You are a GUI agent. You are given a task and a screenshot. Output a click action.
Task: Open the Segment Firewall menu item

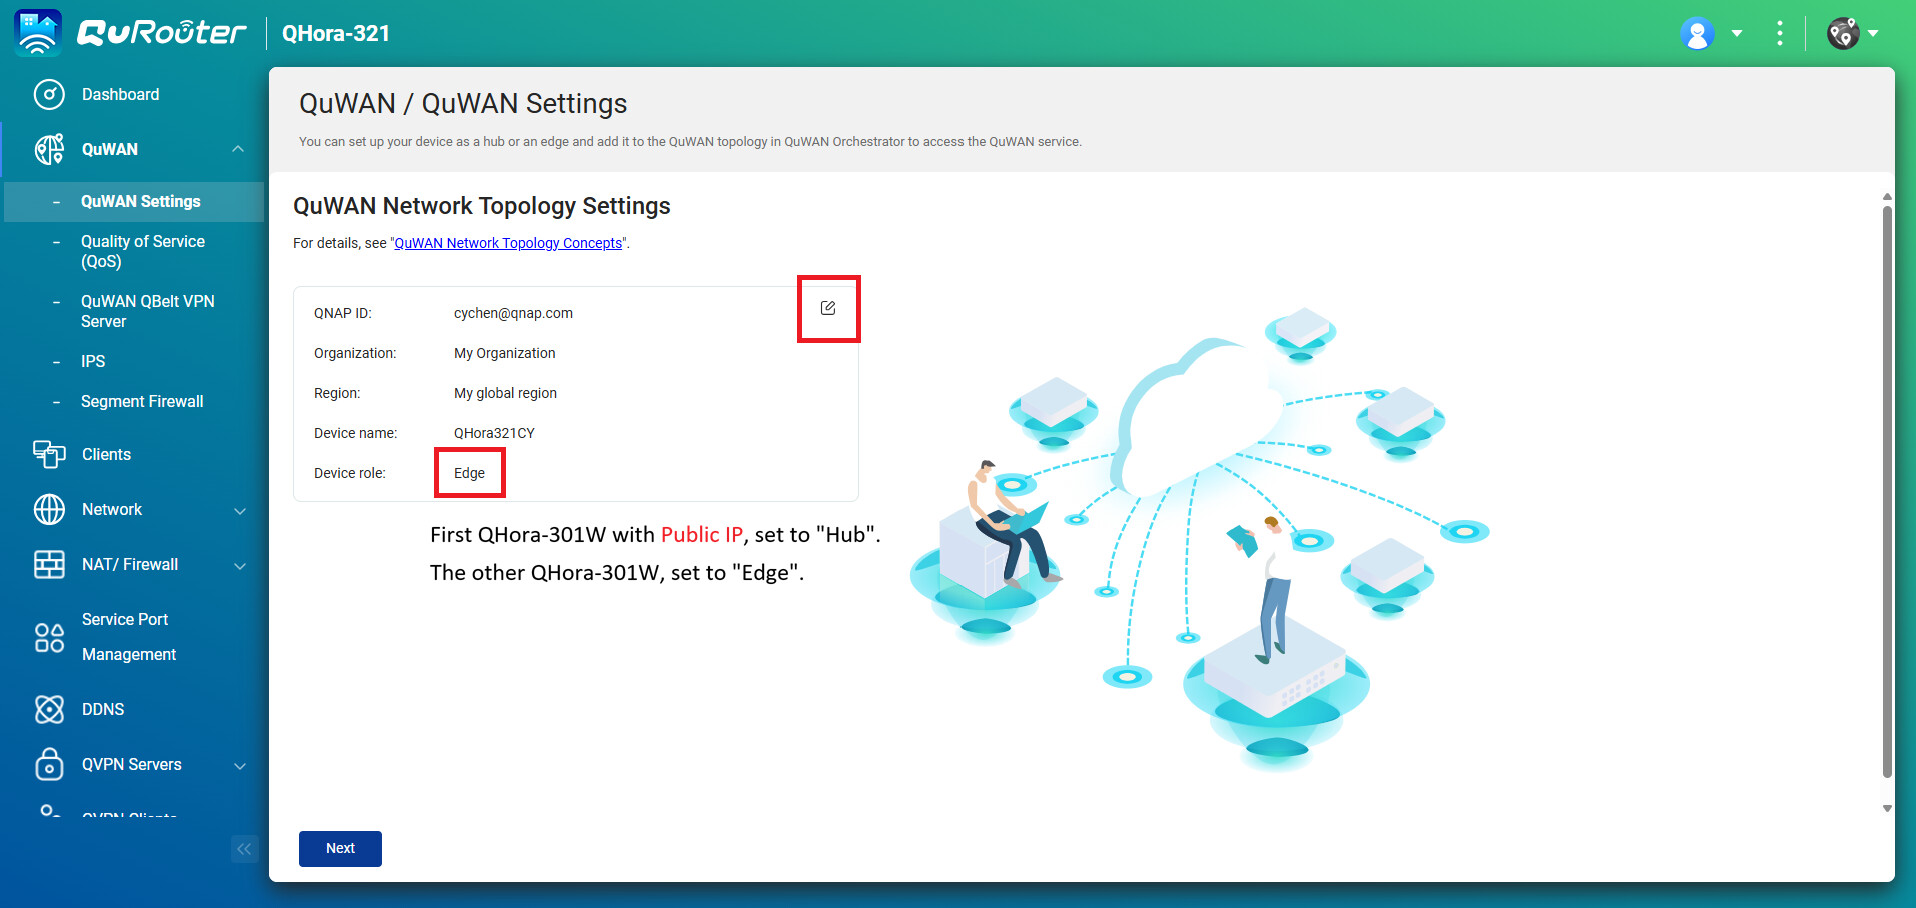point(142,401)
